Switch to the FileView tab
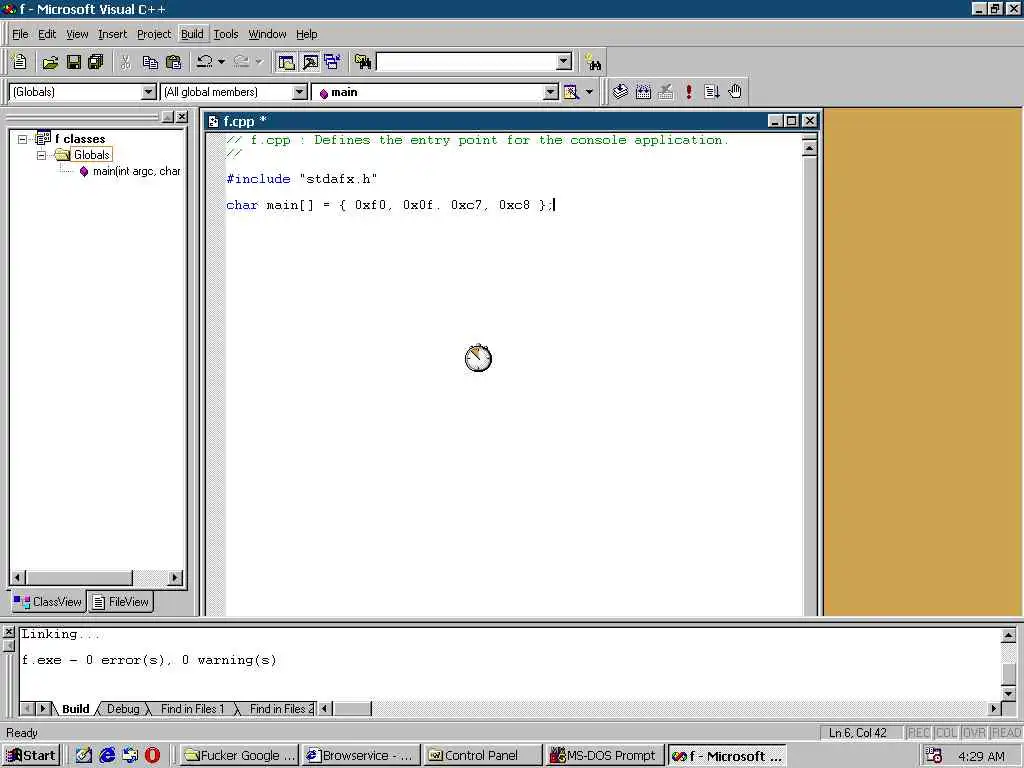1024x768 pixels. pyautogui.click(x=121, y=601)
